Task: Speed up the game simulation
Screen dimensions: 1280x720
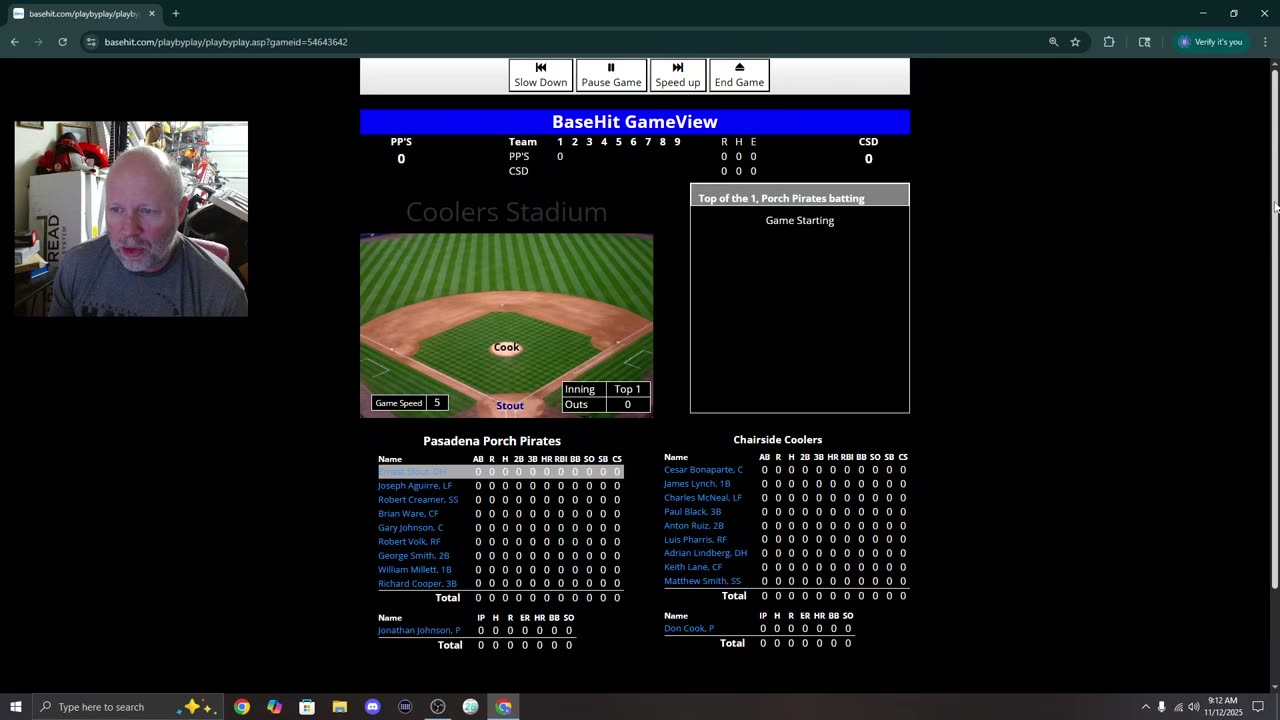Action: tap(677, 75)
